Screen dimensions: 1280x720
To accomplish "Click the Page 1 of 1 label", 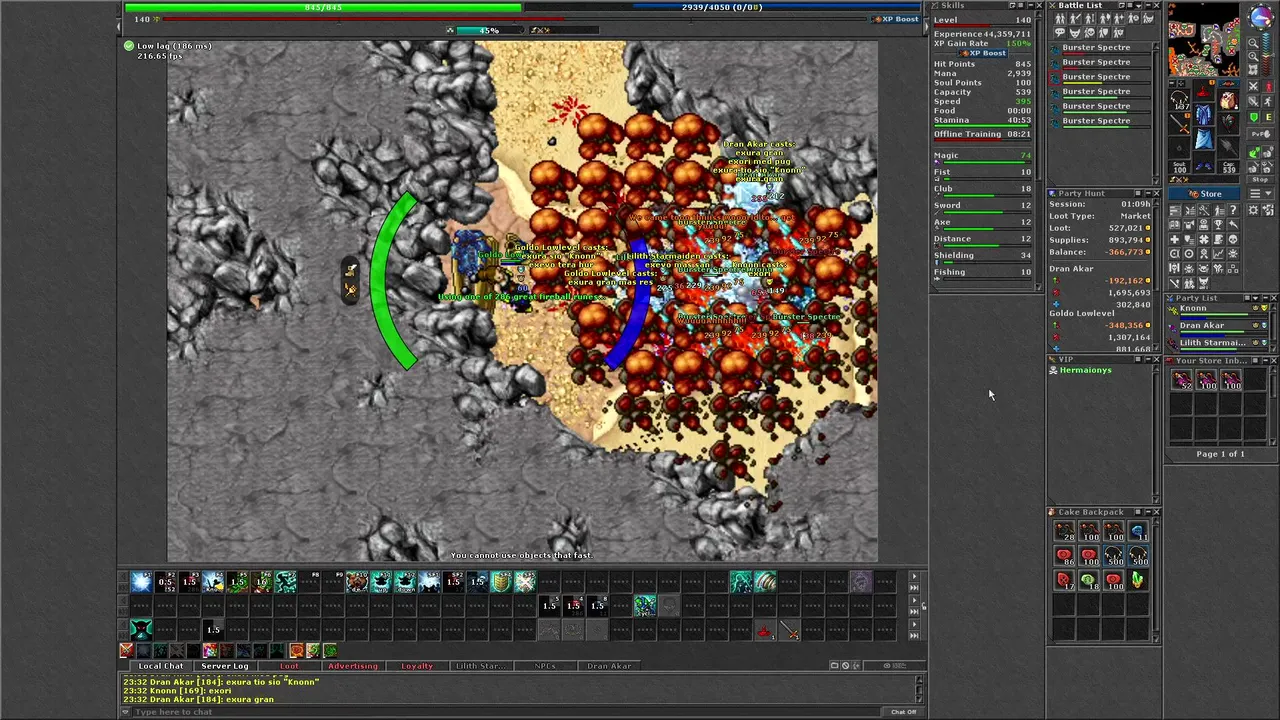I will [1220, 454].
